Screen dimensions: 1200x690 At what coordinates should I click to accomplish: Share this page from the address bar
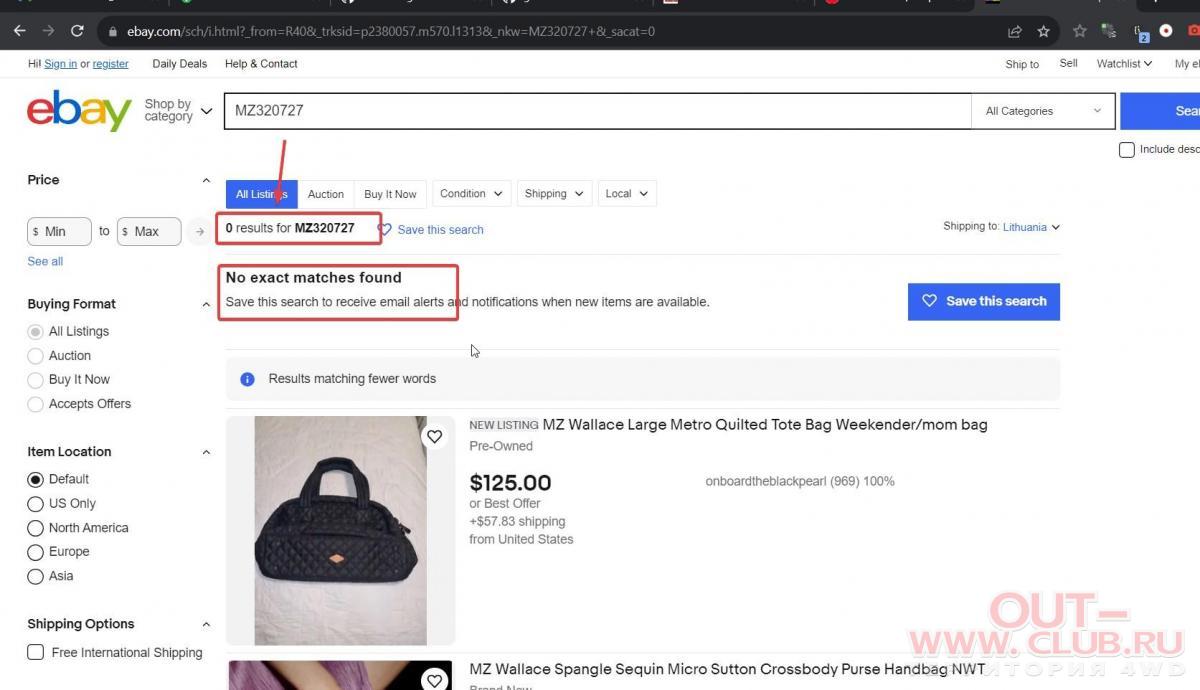tap(1015, 32)
